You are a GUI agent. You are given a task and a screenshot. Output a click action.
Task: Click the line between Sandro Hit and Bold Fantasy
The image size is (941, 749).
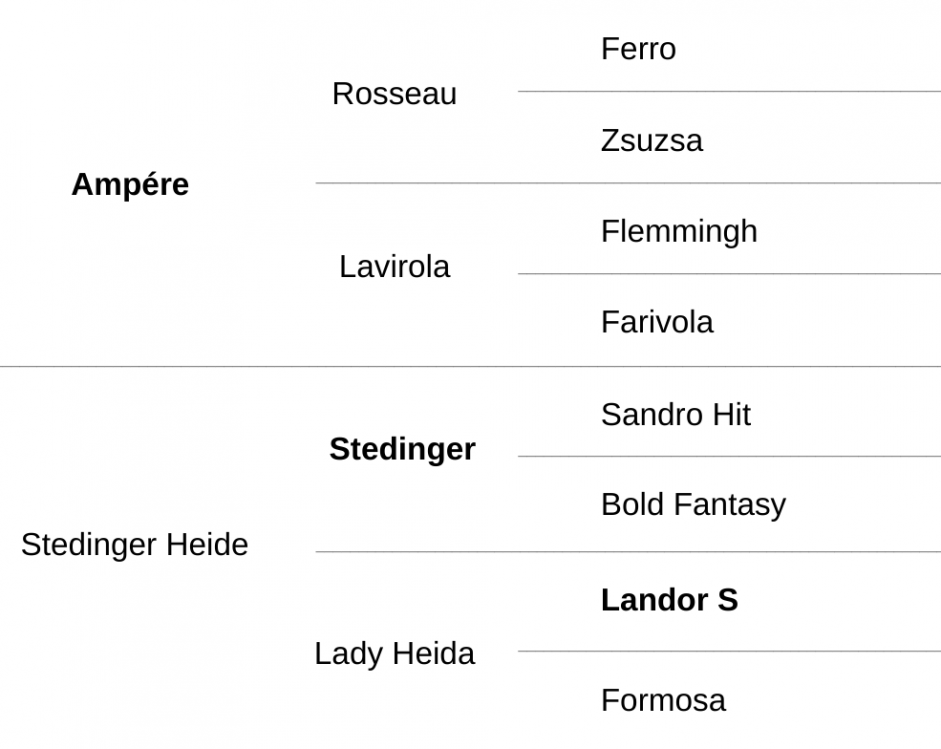pyautogui.click(x=729, y=456)
